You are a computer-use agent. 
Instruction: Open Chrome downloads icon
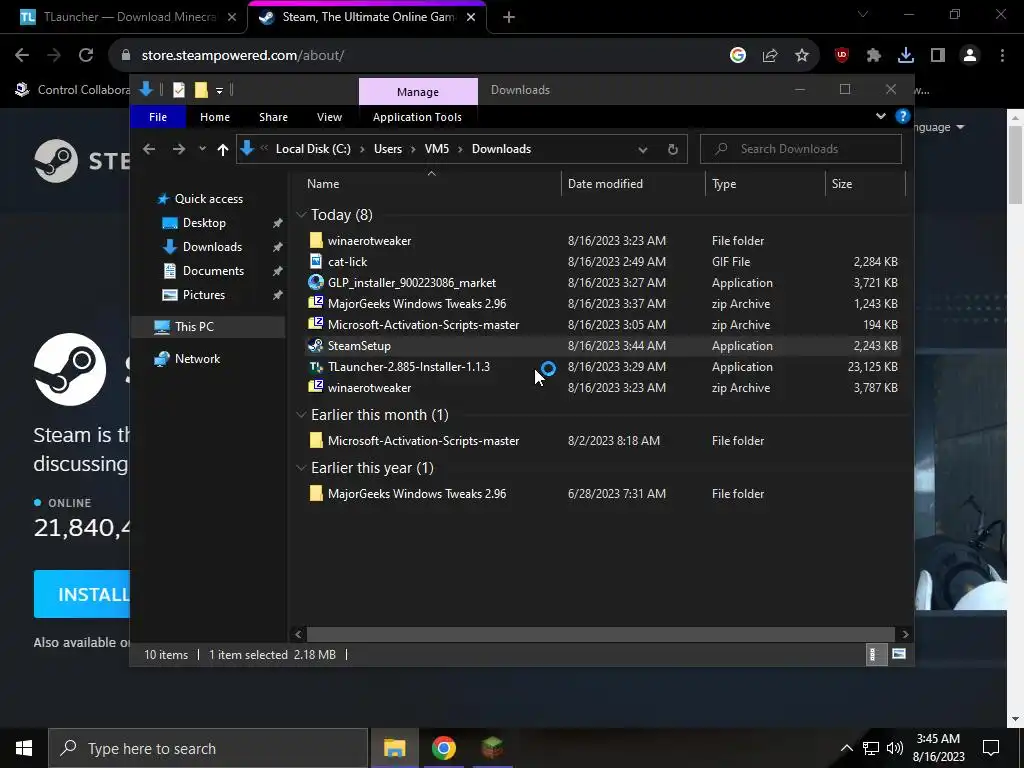pos(906,56)
